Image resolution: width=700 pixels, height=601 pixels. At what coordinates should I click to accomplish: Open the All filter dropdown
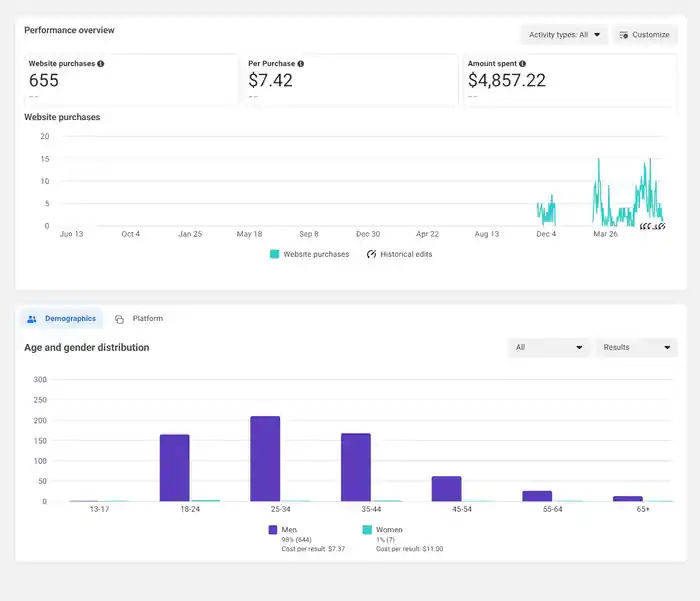(x=549, y=347)
